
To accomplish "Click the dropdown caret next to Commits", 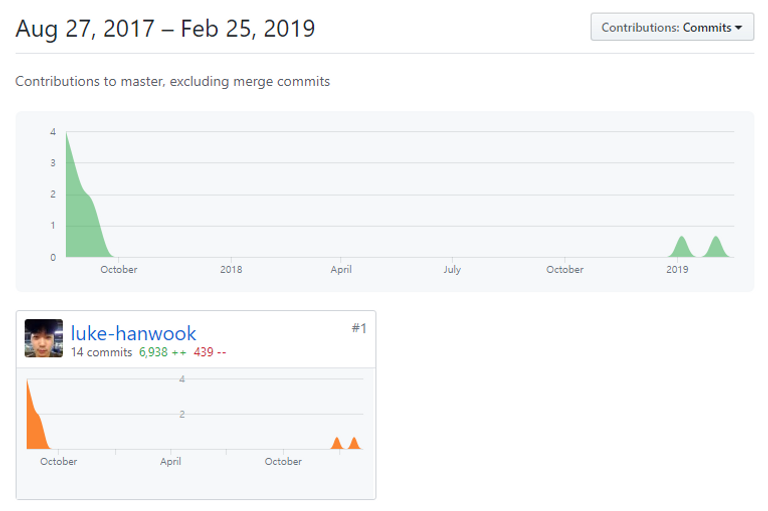I will (738, 28).
